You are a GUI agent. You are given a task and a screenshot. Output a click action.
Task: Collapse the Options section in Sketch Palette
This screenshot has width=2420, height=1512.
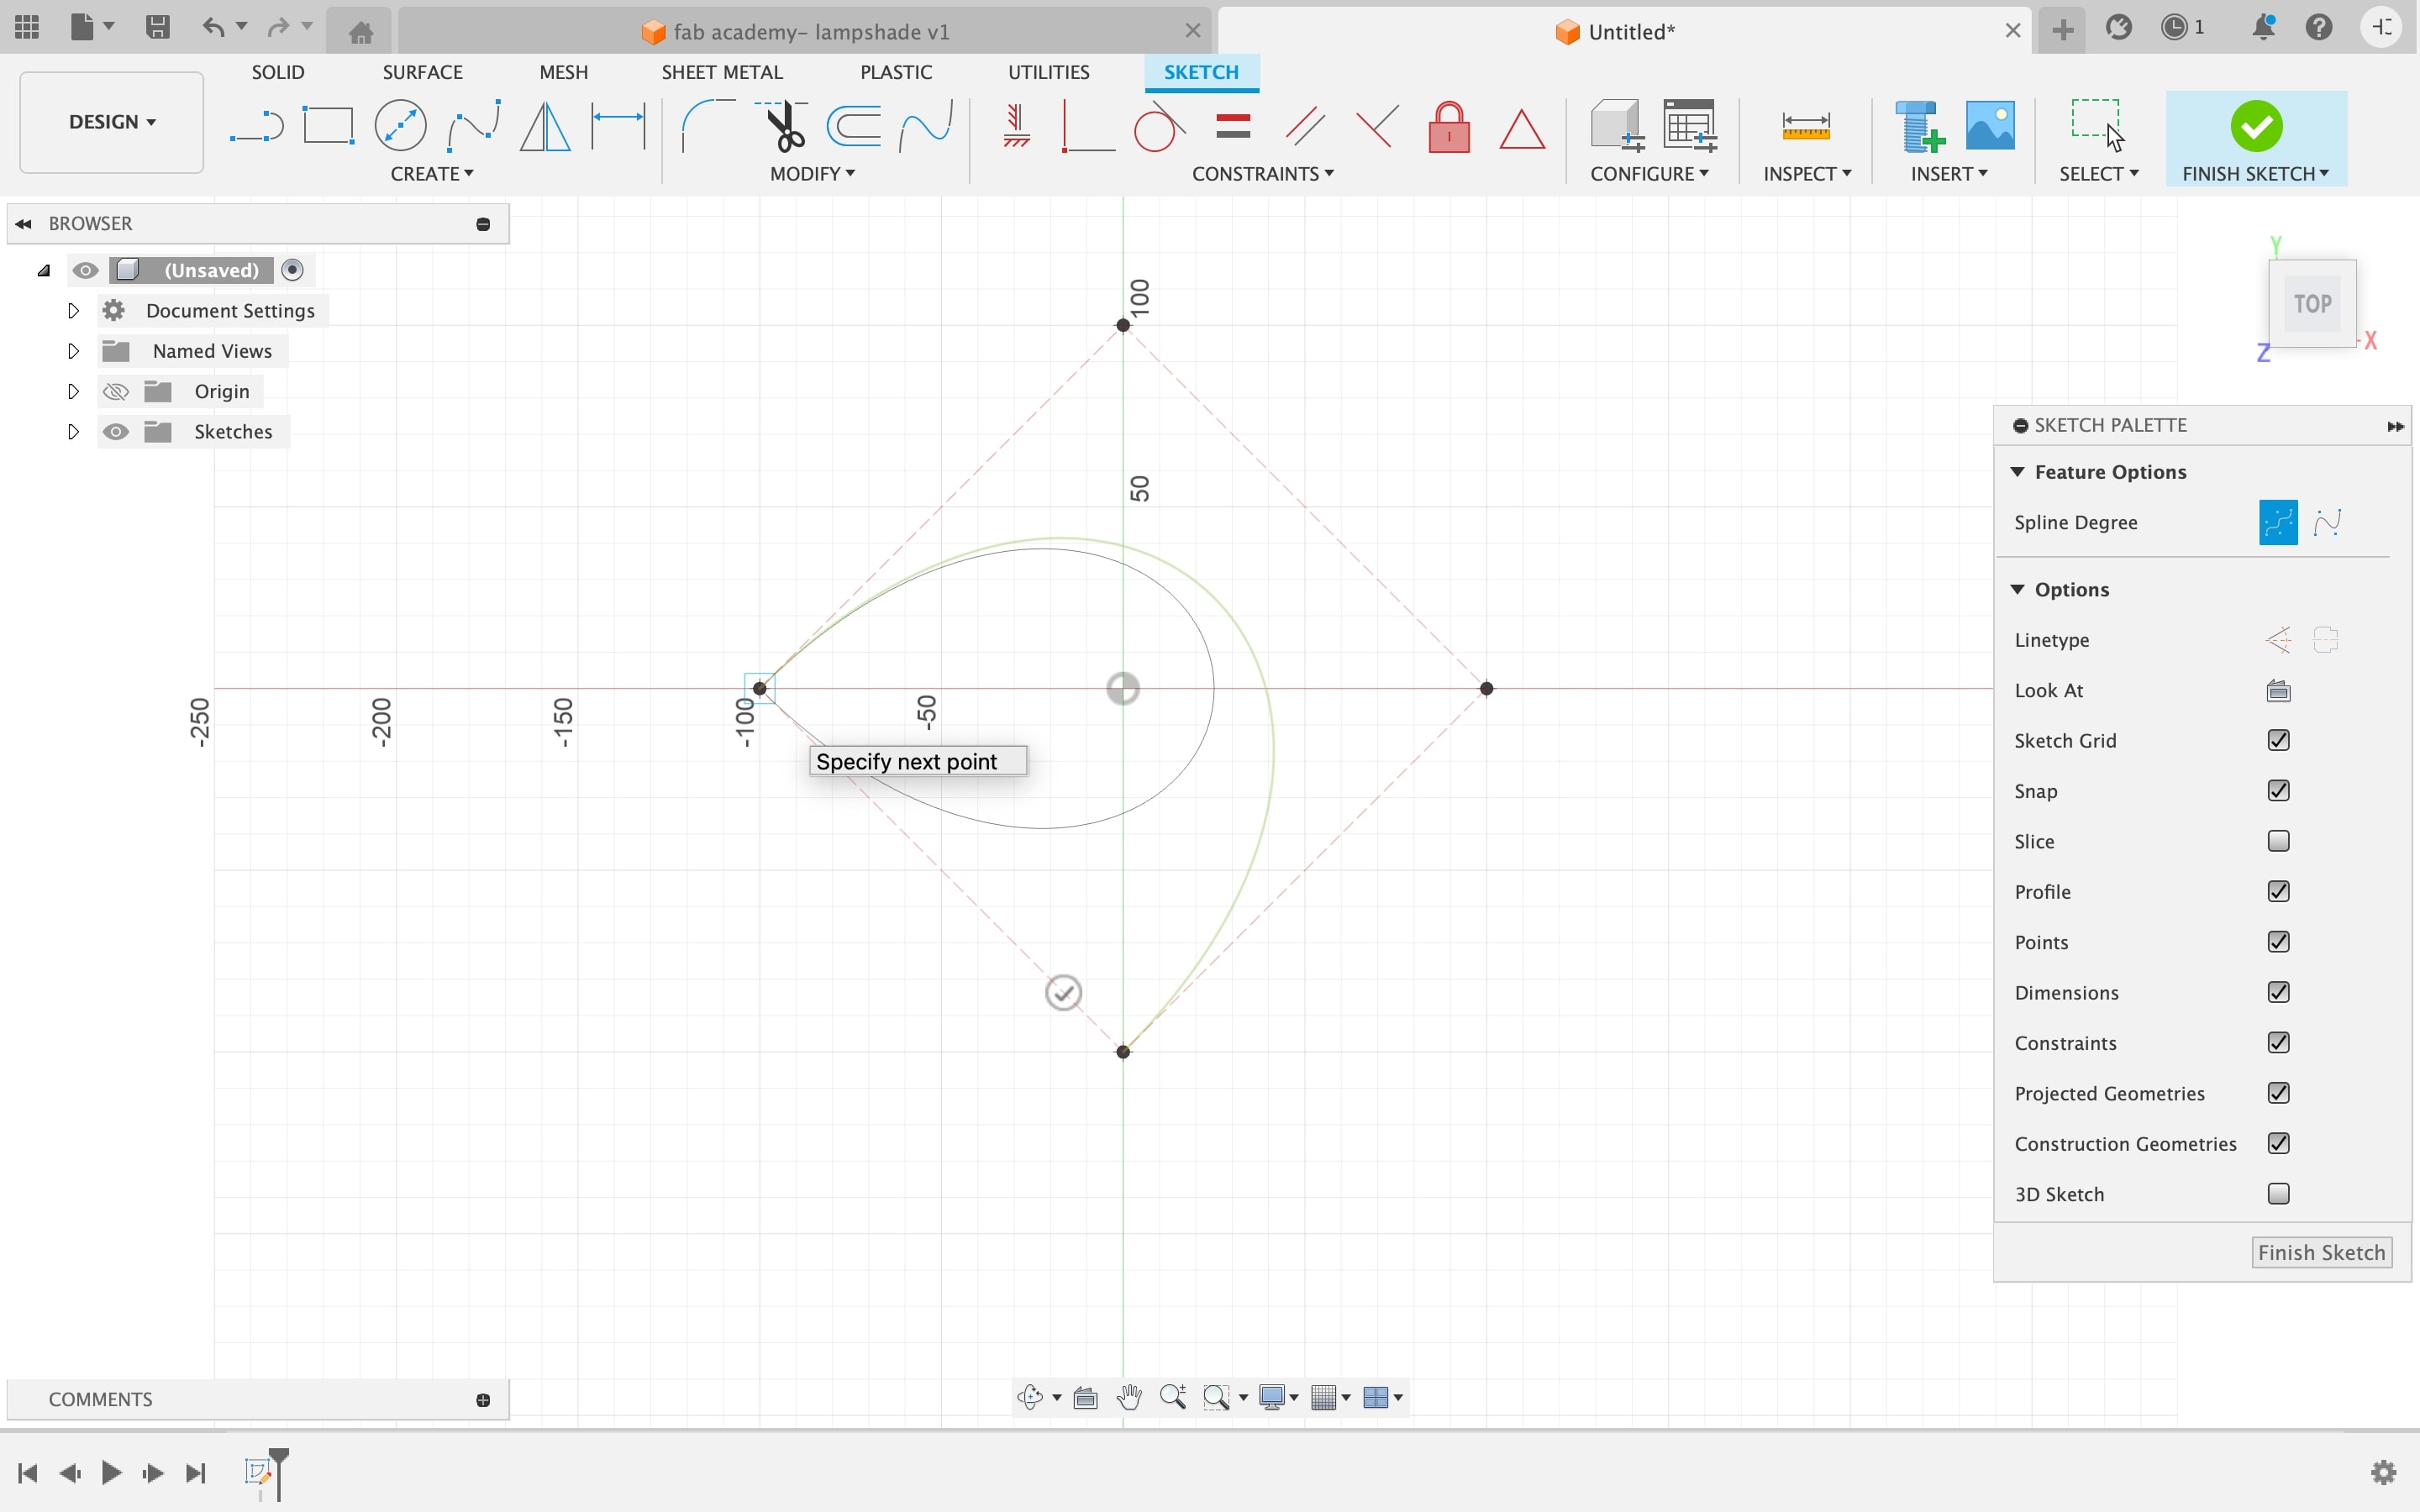(x=2018, y=589)
